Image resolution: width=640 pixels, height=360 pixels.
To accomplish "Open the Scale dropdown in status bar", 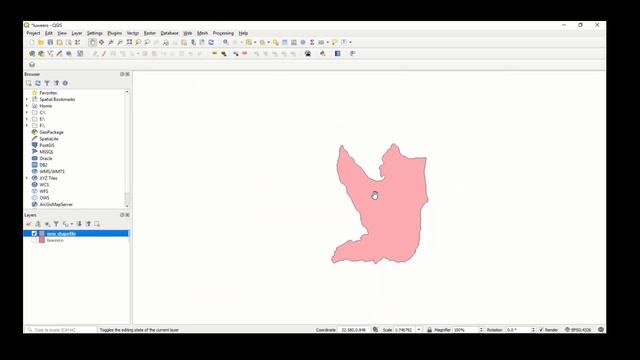I will click(x=419, y=329).
